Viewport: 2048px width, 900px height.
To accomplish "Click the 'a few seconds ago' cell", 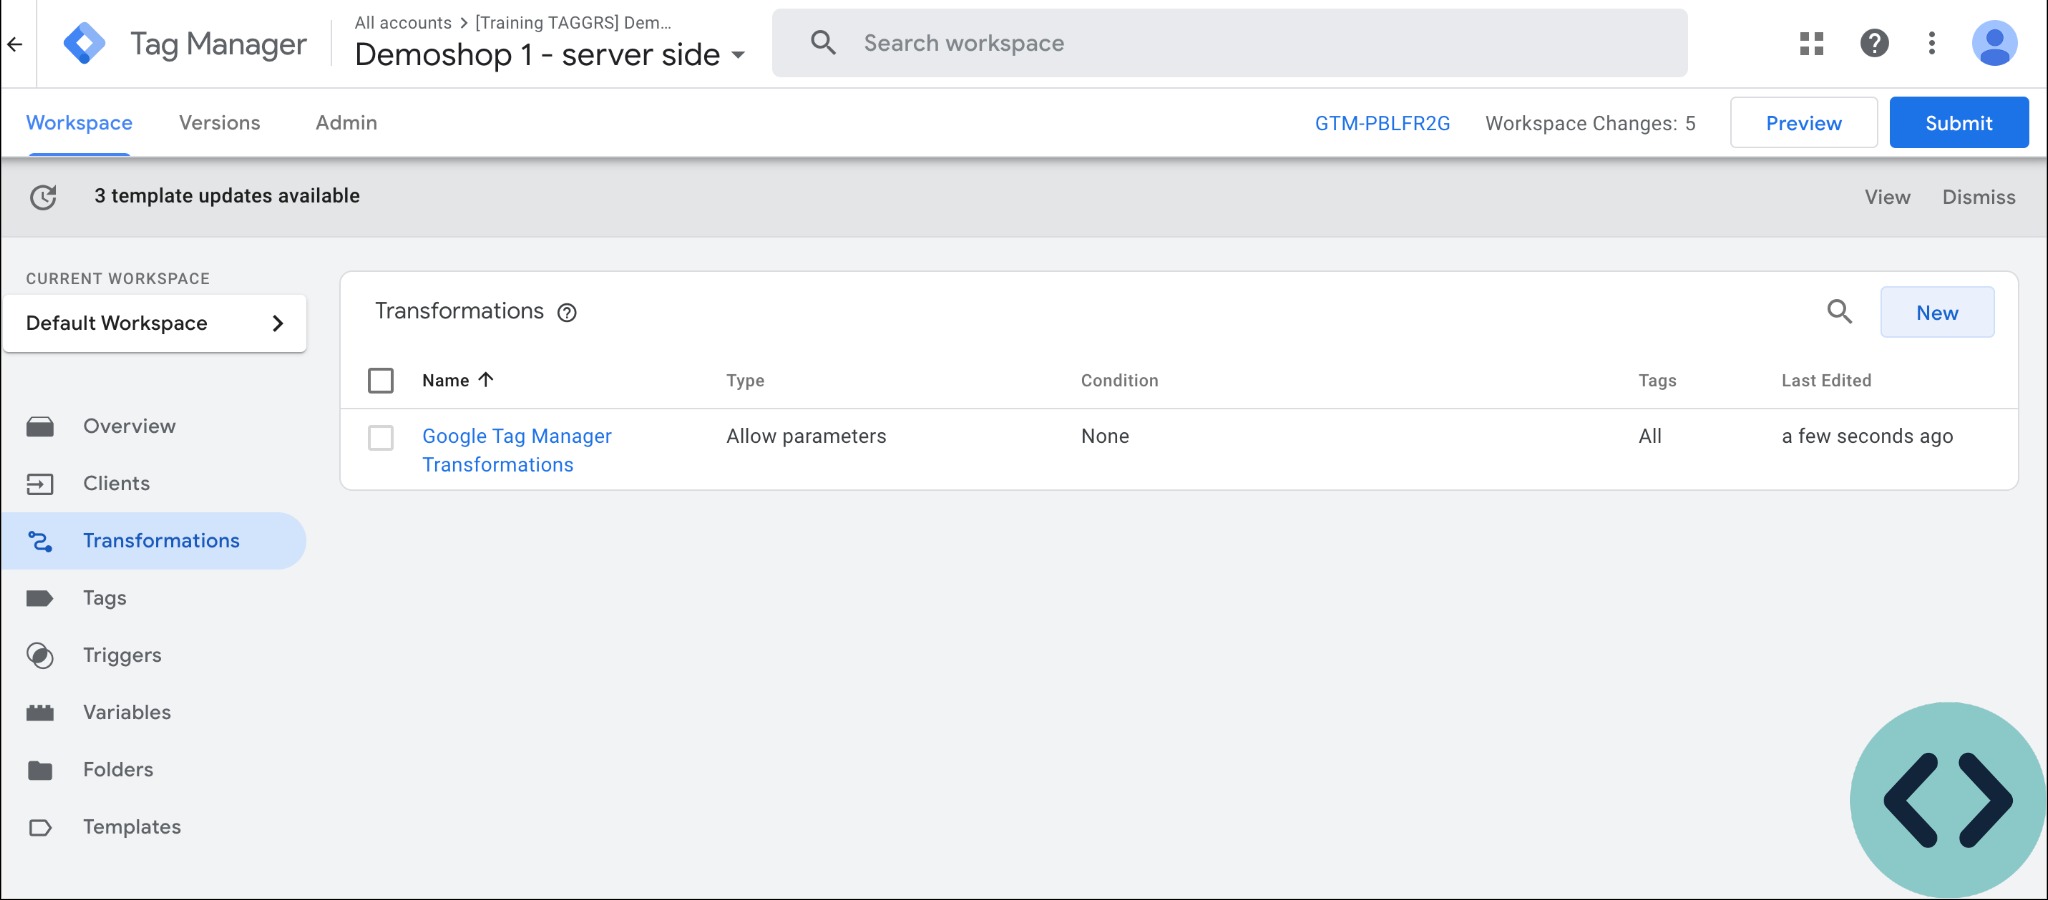I will tap(1867, 436).
